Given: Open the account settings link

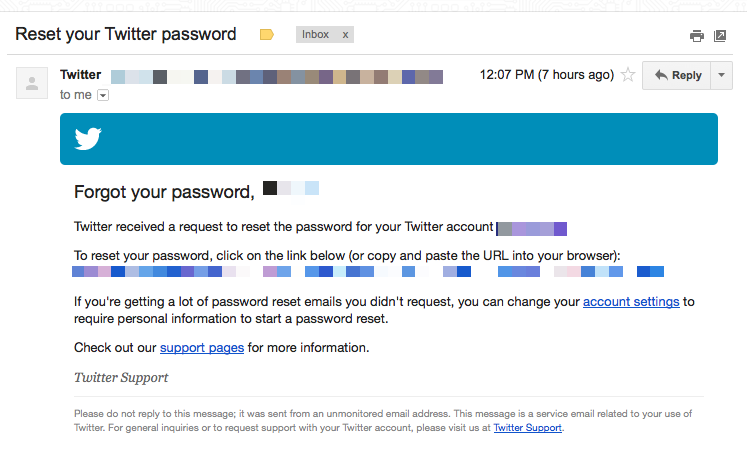Looking at the screenshot, I should 631,301.
